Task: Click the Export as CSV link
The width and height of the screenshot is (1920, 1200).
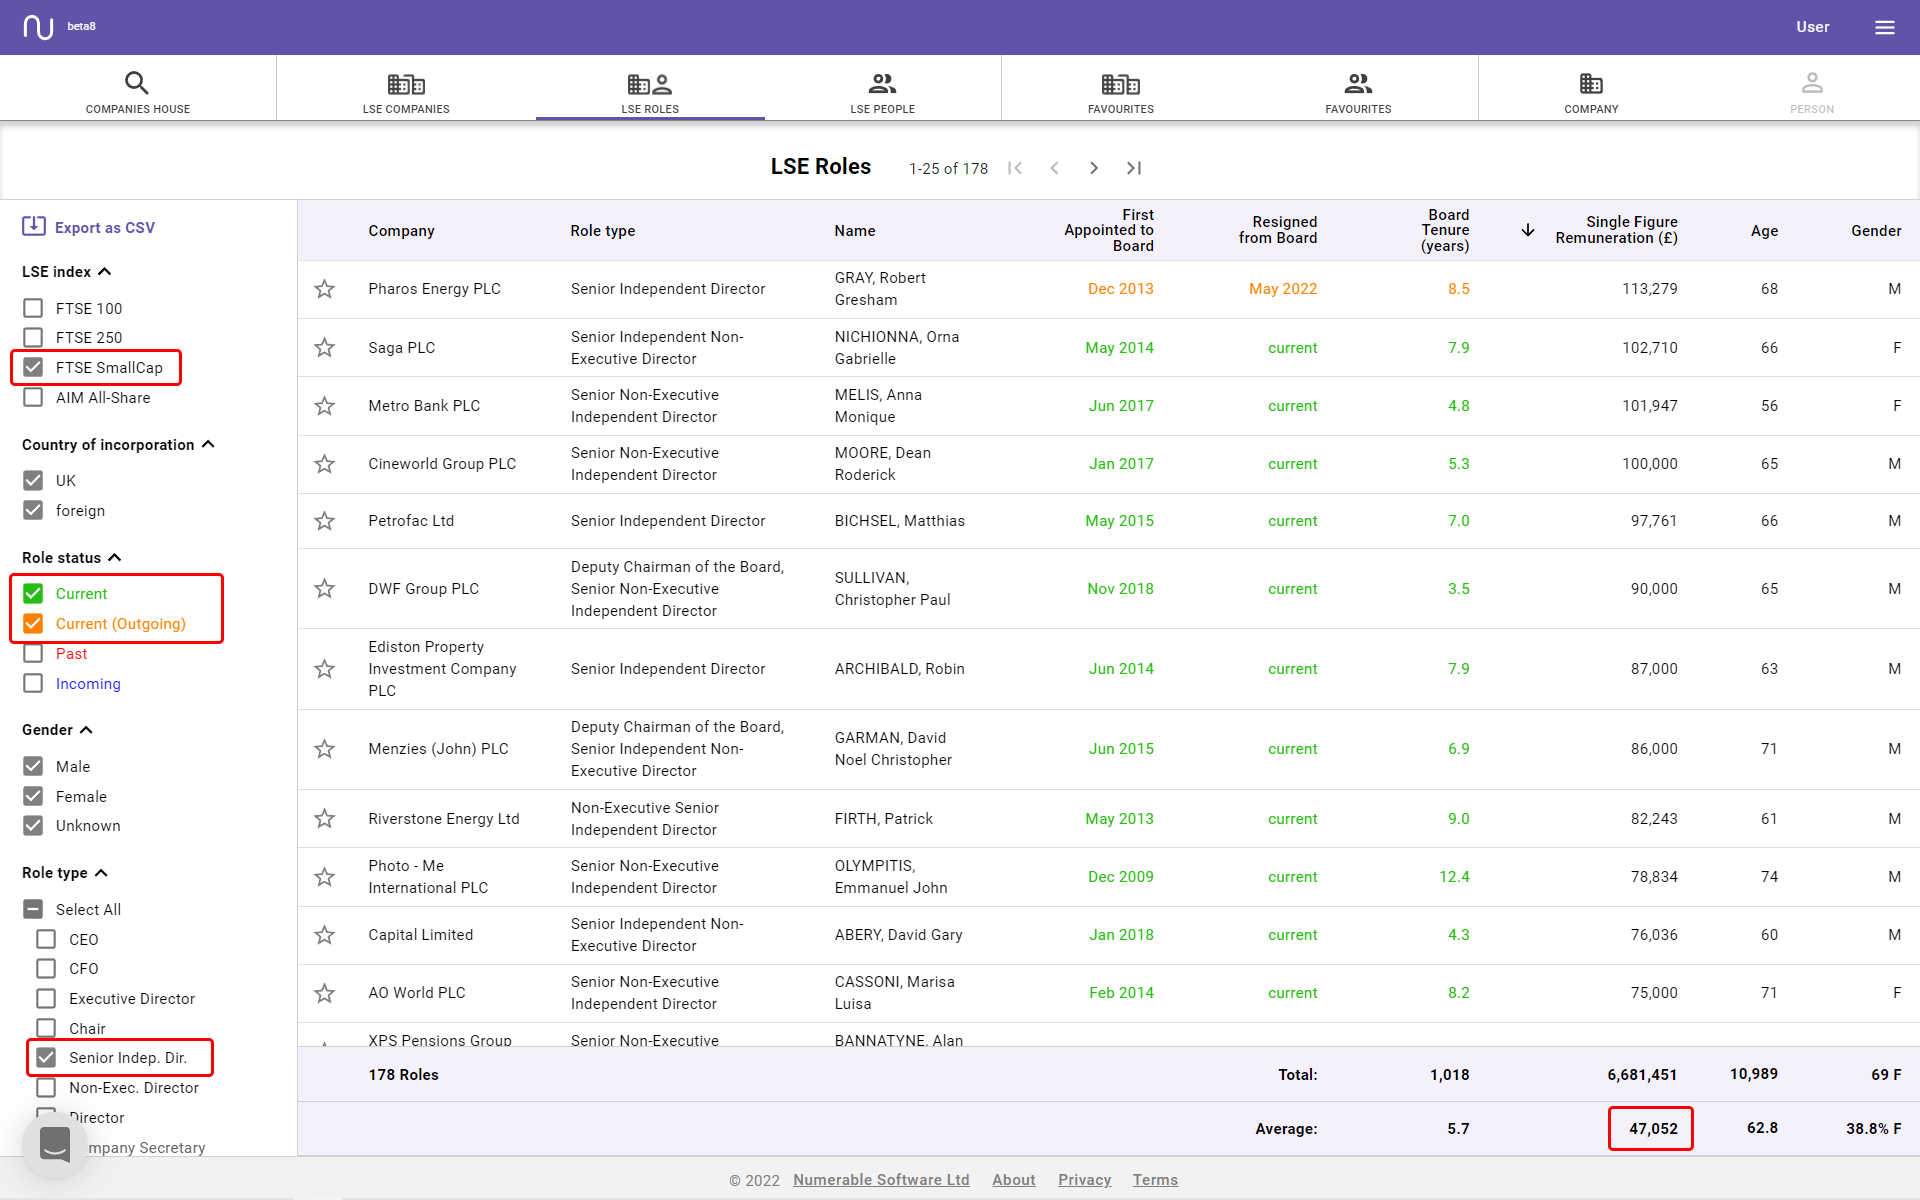Action: (105, 228)
